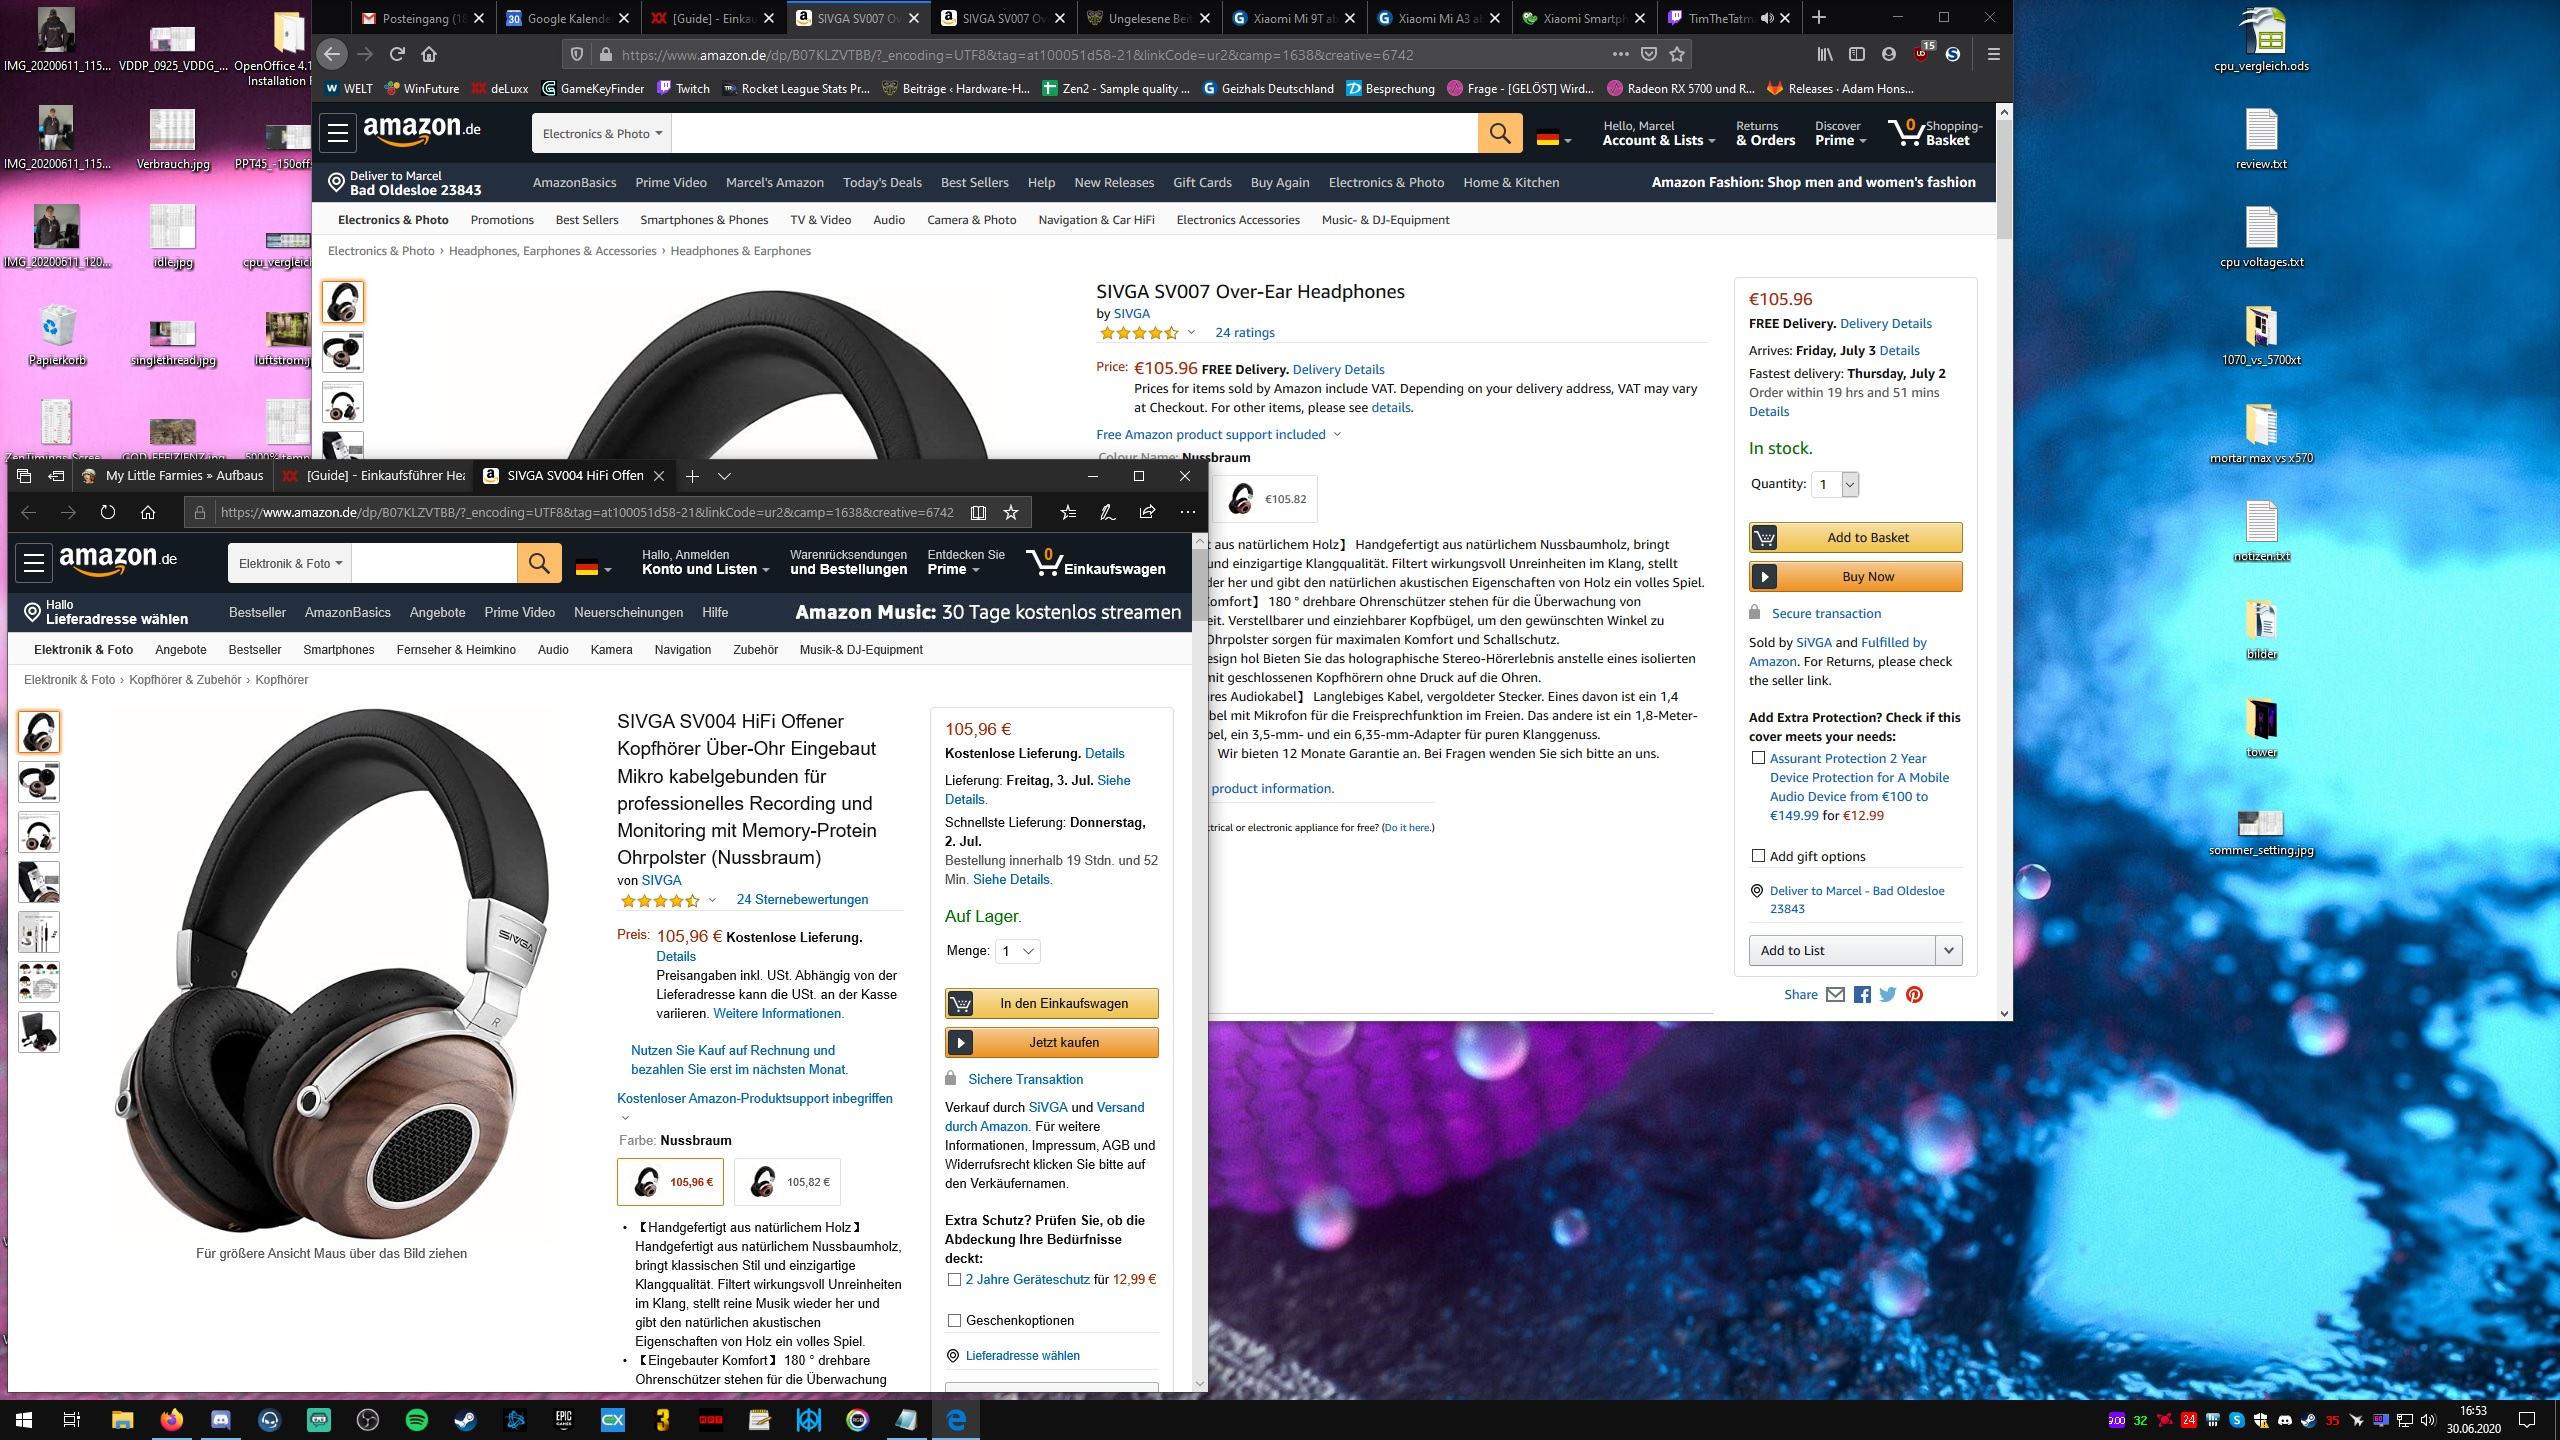Select €105.82 colour variant in Firefox window
This screenshot has width=2560, height=1440.
tap(1265, 499)
